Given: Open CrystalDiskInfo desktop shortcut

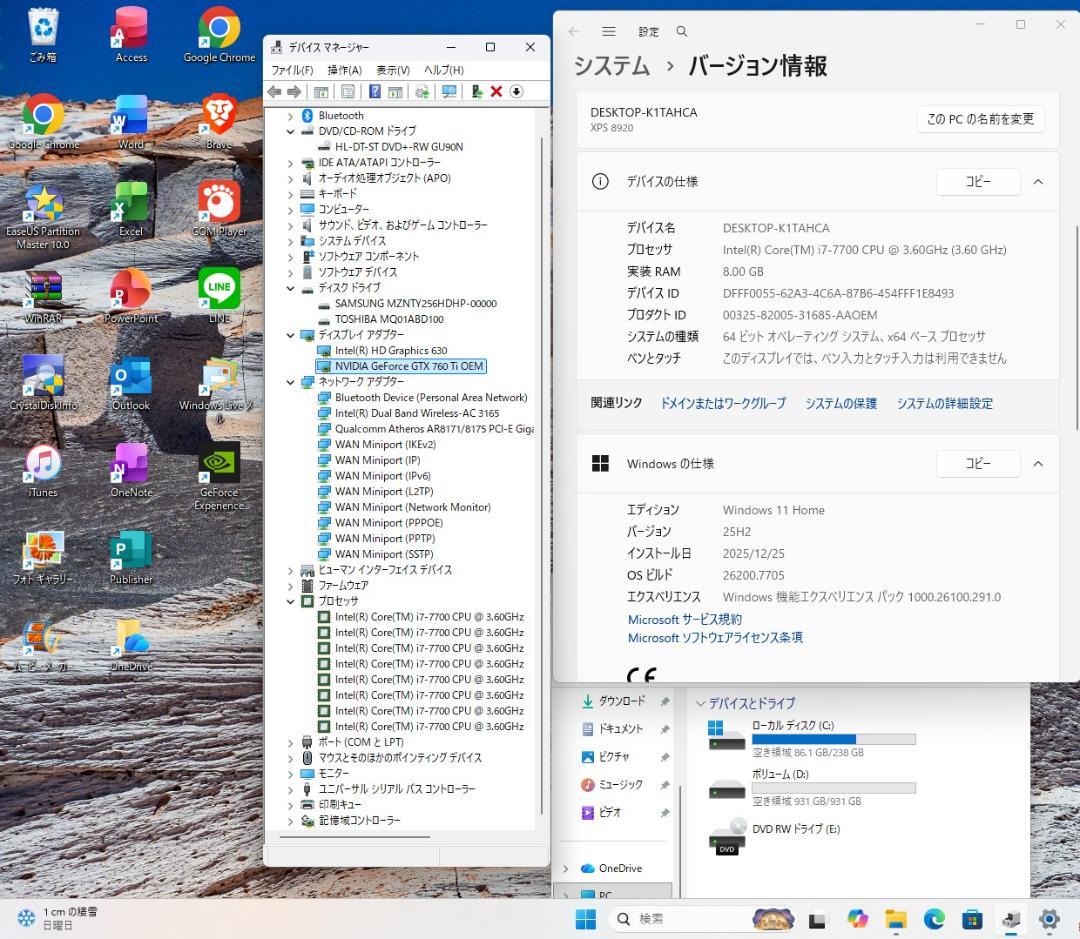Looking at the screenshot, I should [43, 383].
